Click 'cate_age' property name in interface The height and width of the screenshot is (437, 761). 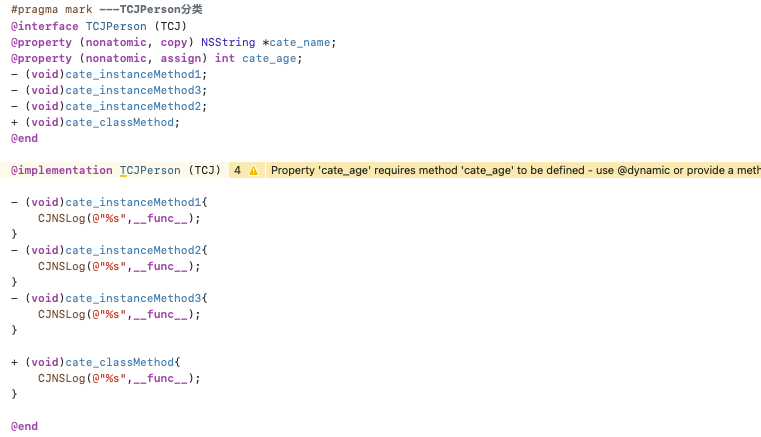(269, 58)
